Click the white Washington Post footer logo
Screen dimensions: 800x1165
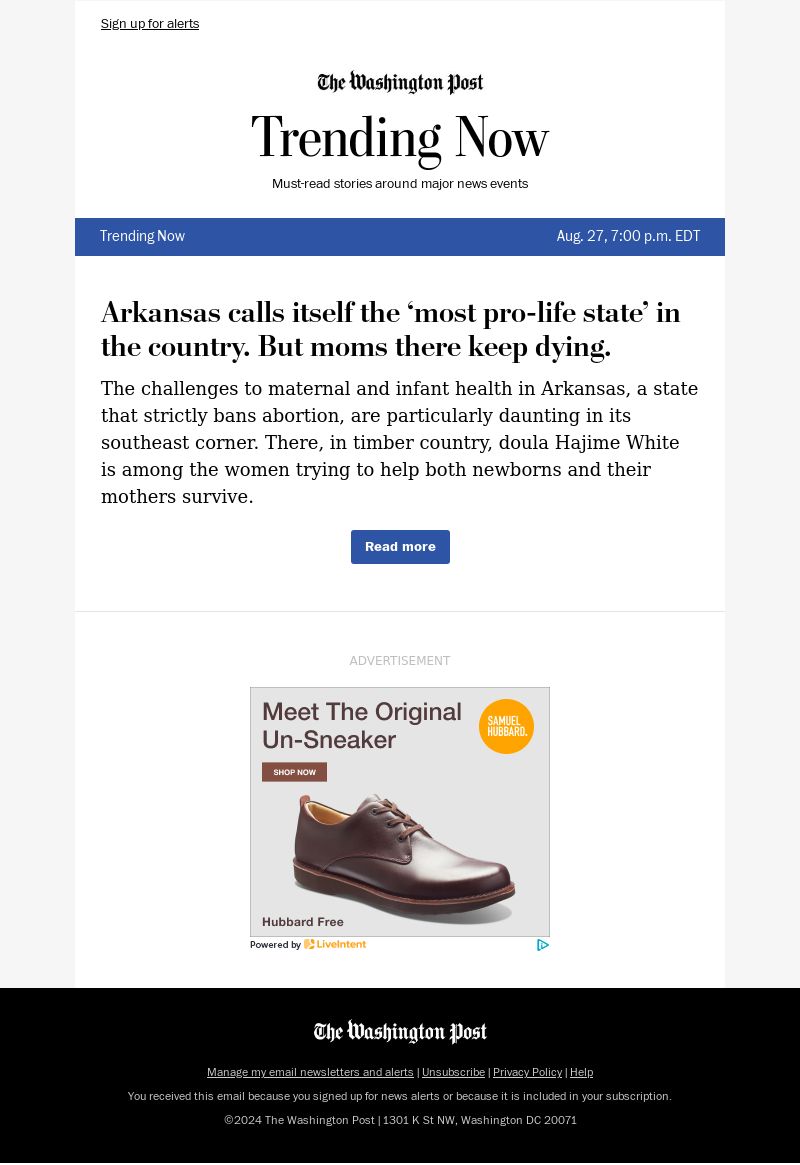pos(400,1032)
